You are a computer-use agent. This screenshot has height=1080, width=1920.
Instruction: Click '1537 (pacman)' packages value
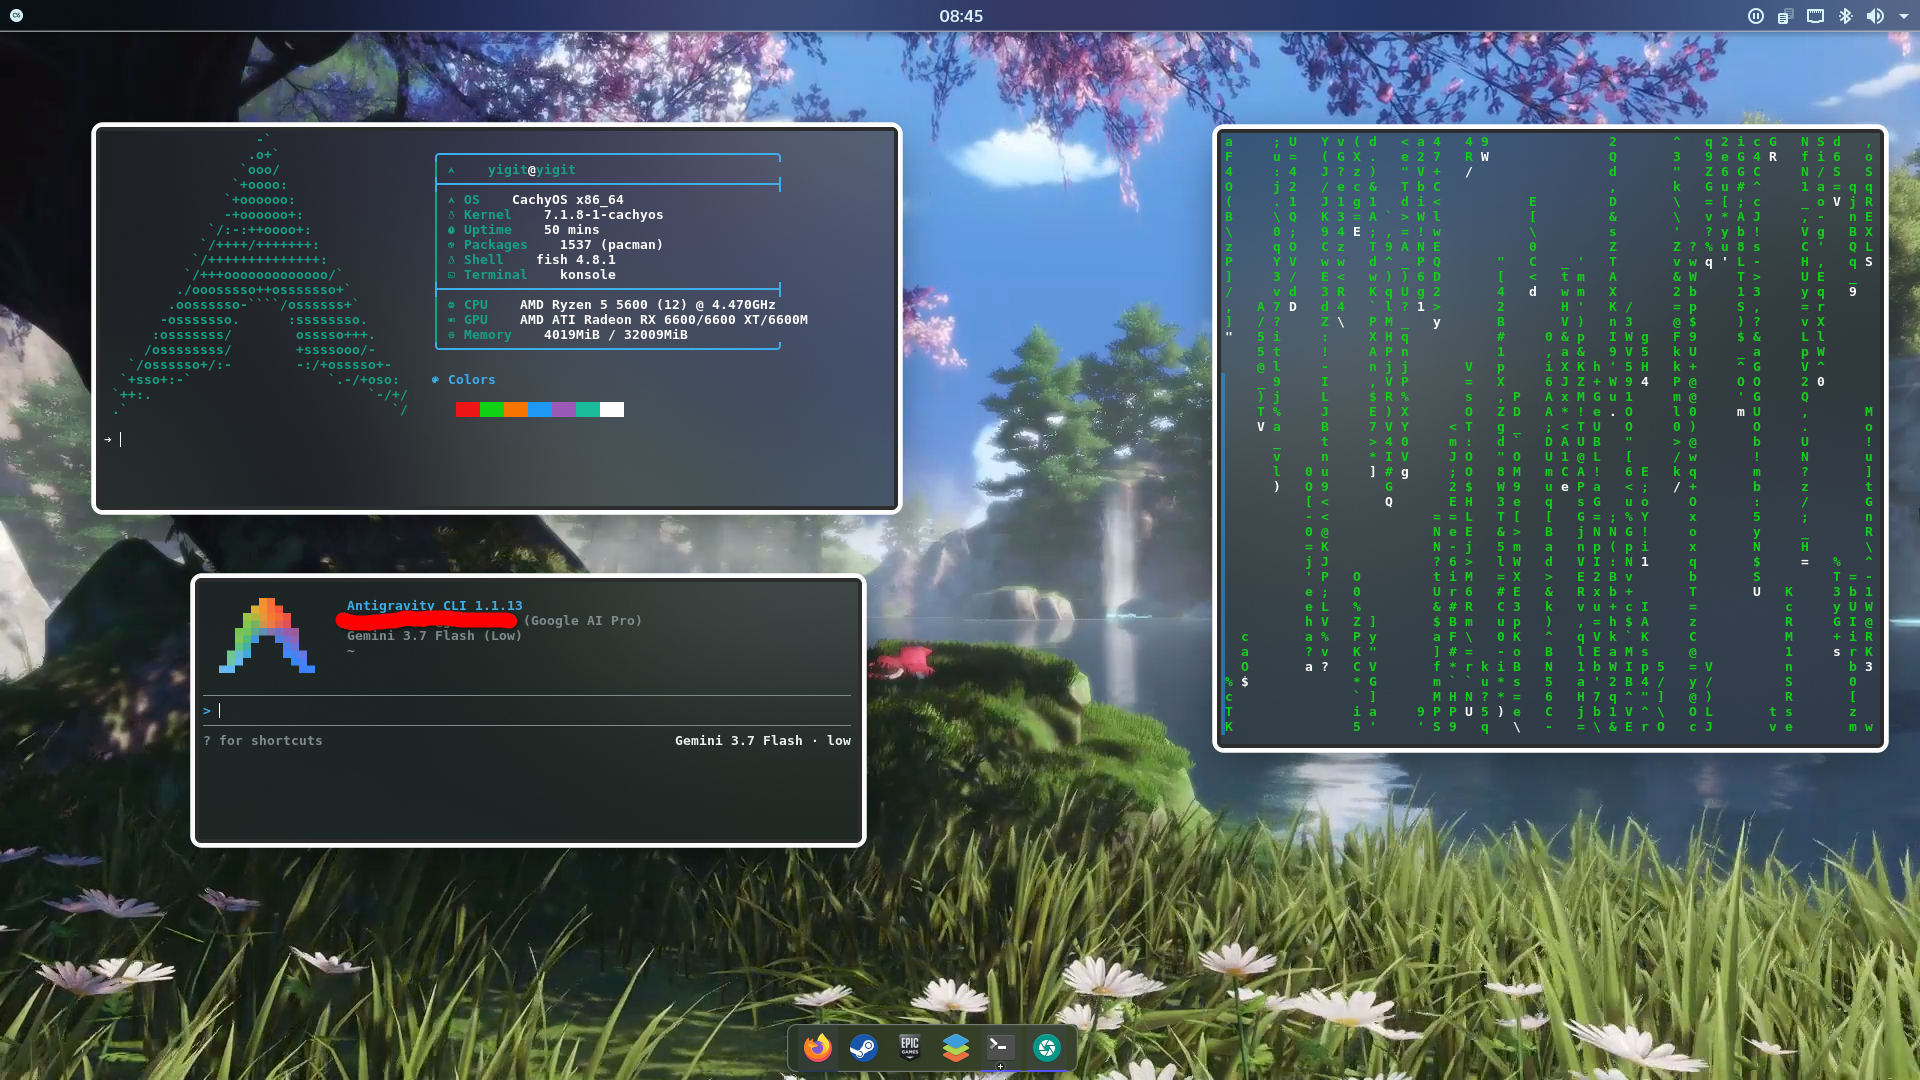click(611, 245)
